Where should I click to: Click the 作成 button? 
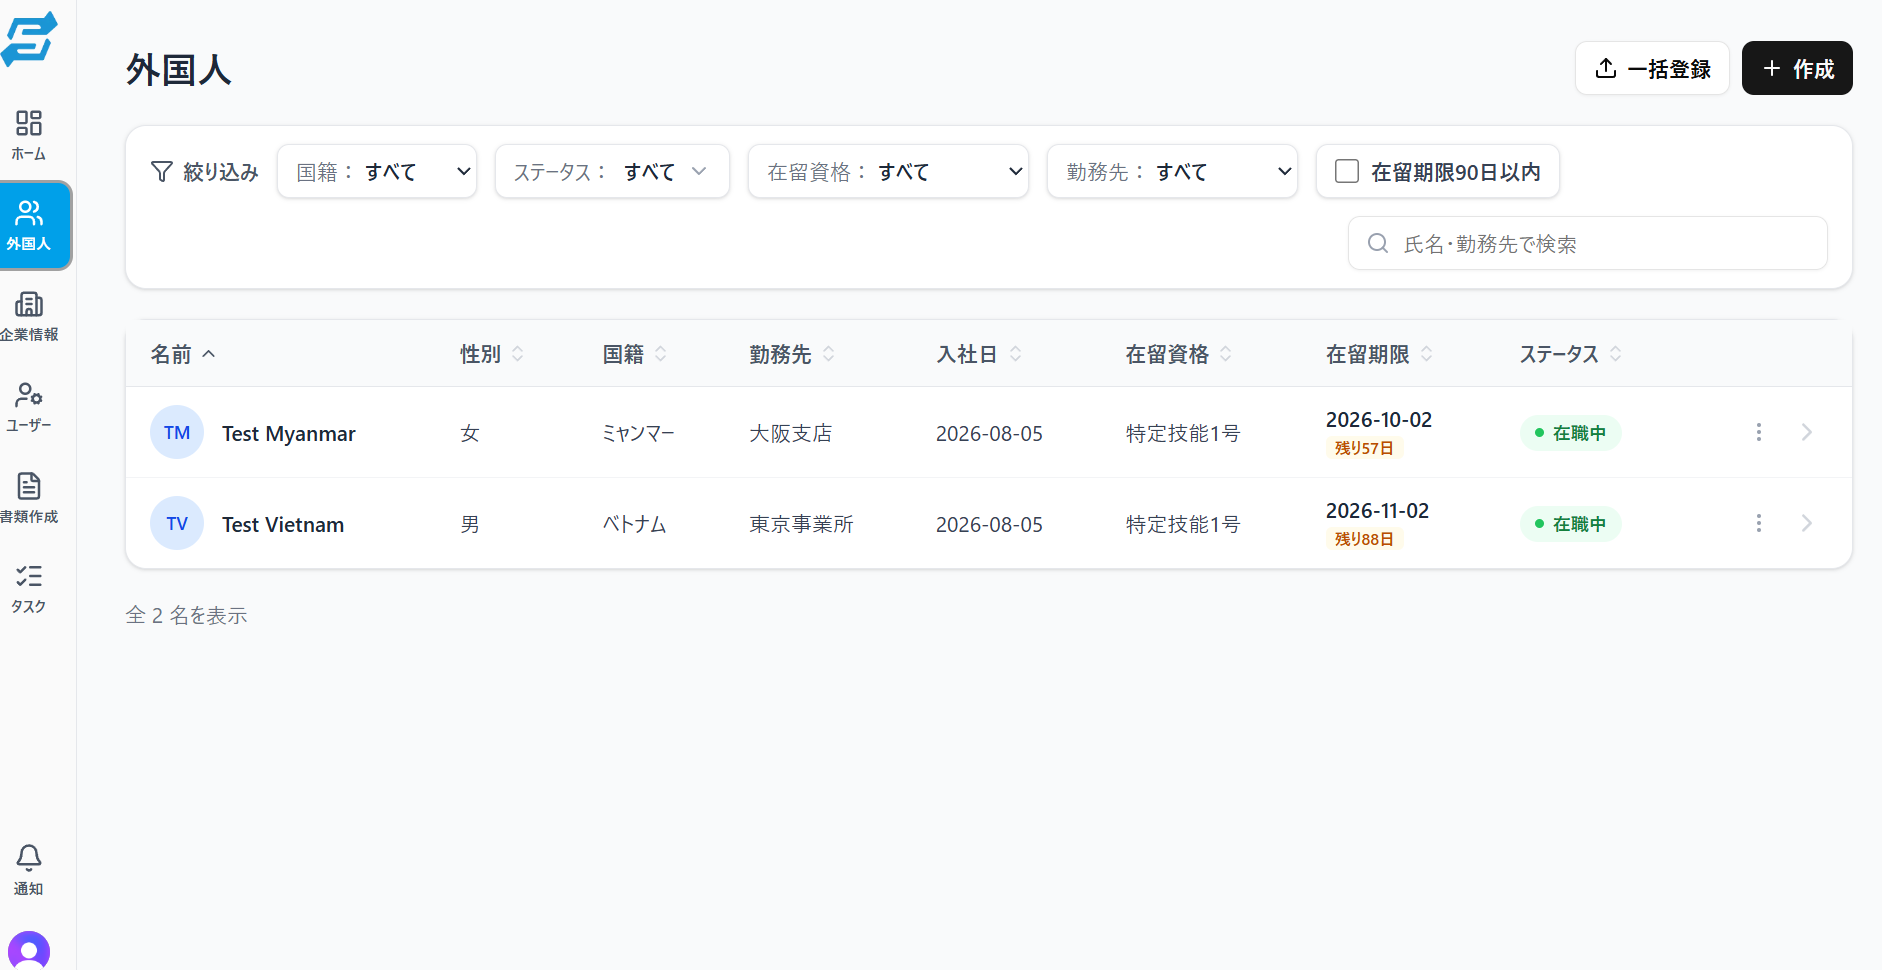1797,68
